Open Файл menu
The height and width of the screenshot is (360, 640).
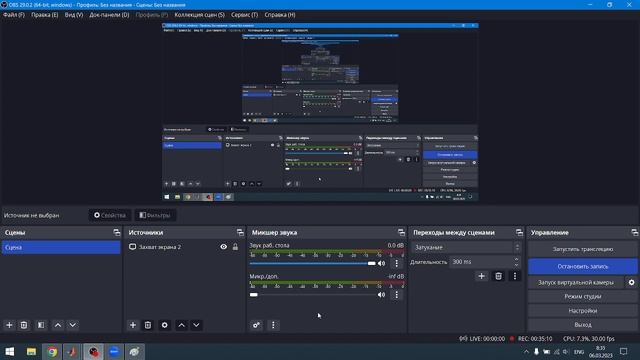(14, 15)
